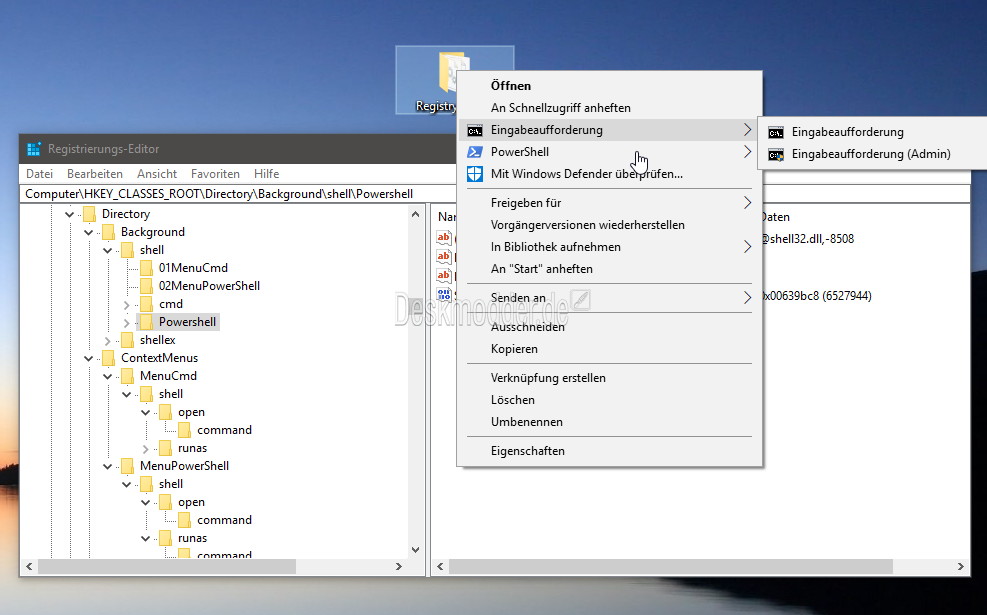This screenshot has width=987, height=615.
Task: Click the PowerShell icon in context menu
Action: coord(475,152)
